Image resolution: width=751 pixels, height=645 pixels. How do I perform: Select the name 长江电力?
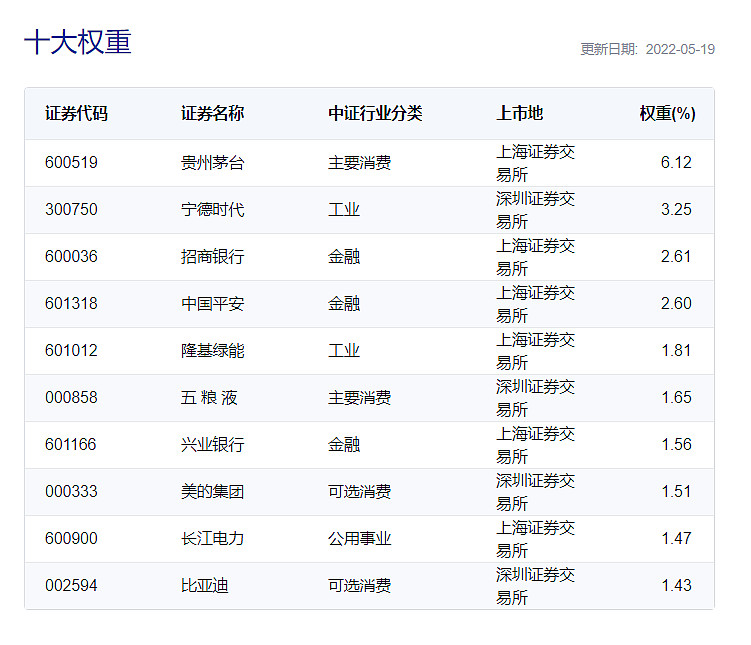click(213, 538)
